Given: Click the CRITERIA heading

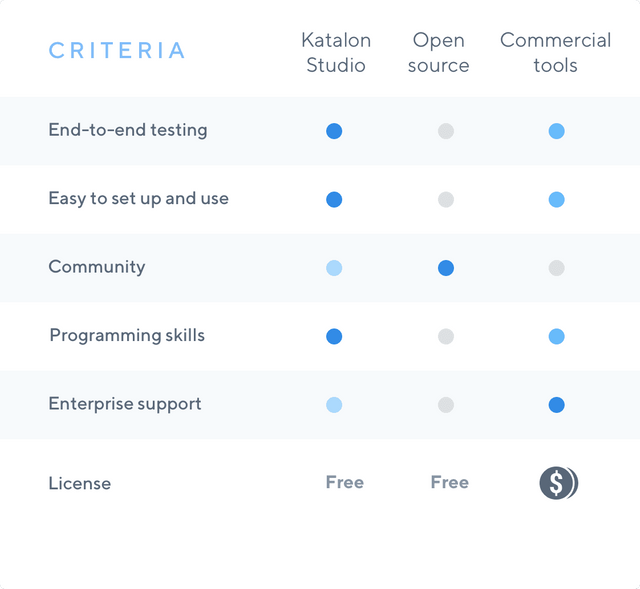Looking at the screenshot, I should [117, 51].
